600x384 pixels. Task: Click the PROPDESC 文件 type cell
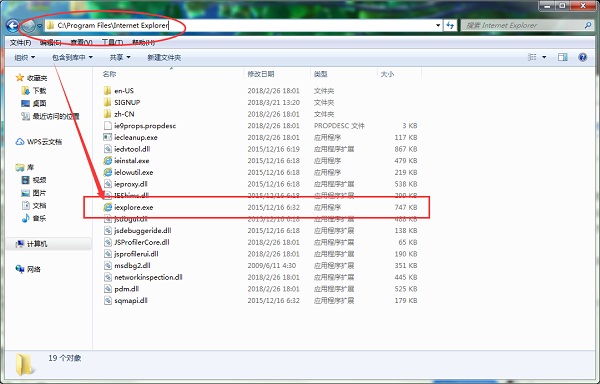[339, 125]
